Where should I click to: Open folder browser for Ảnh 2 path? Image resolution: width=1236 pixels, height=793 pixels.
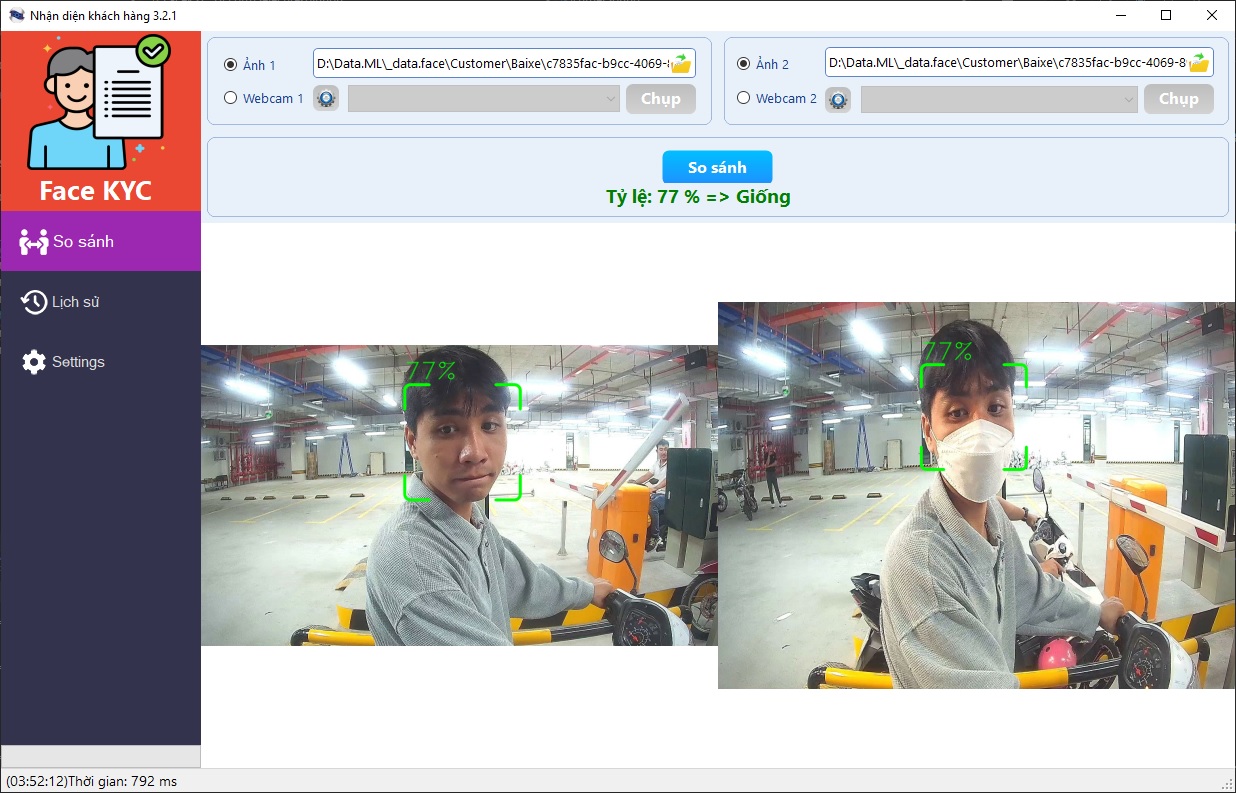1199,63
